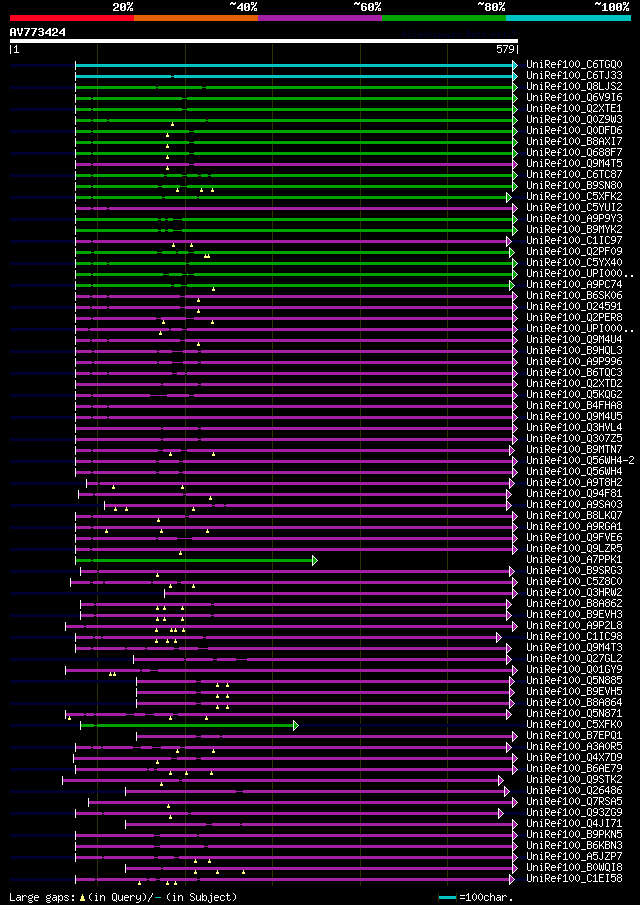The height and width of the screenshot is (905, 640).
Task: Select label UniRef100_B8AXI7
Action: 574,141
